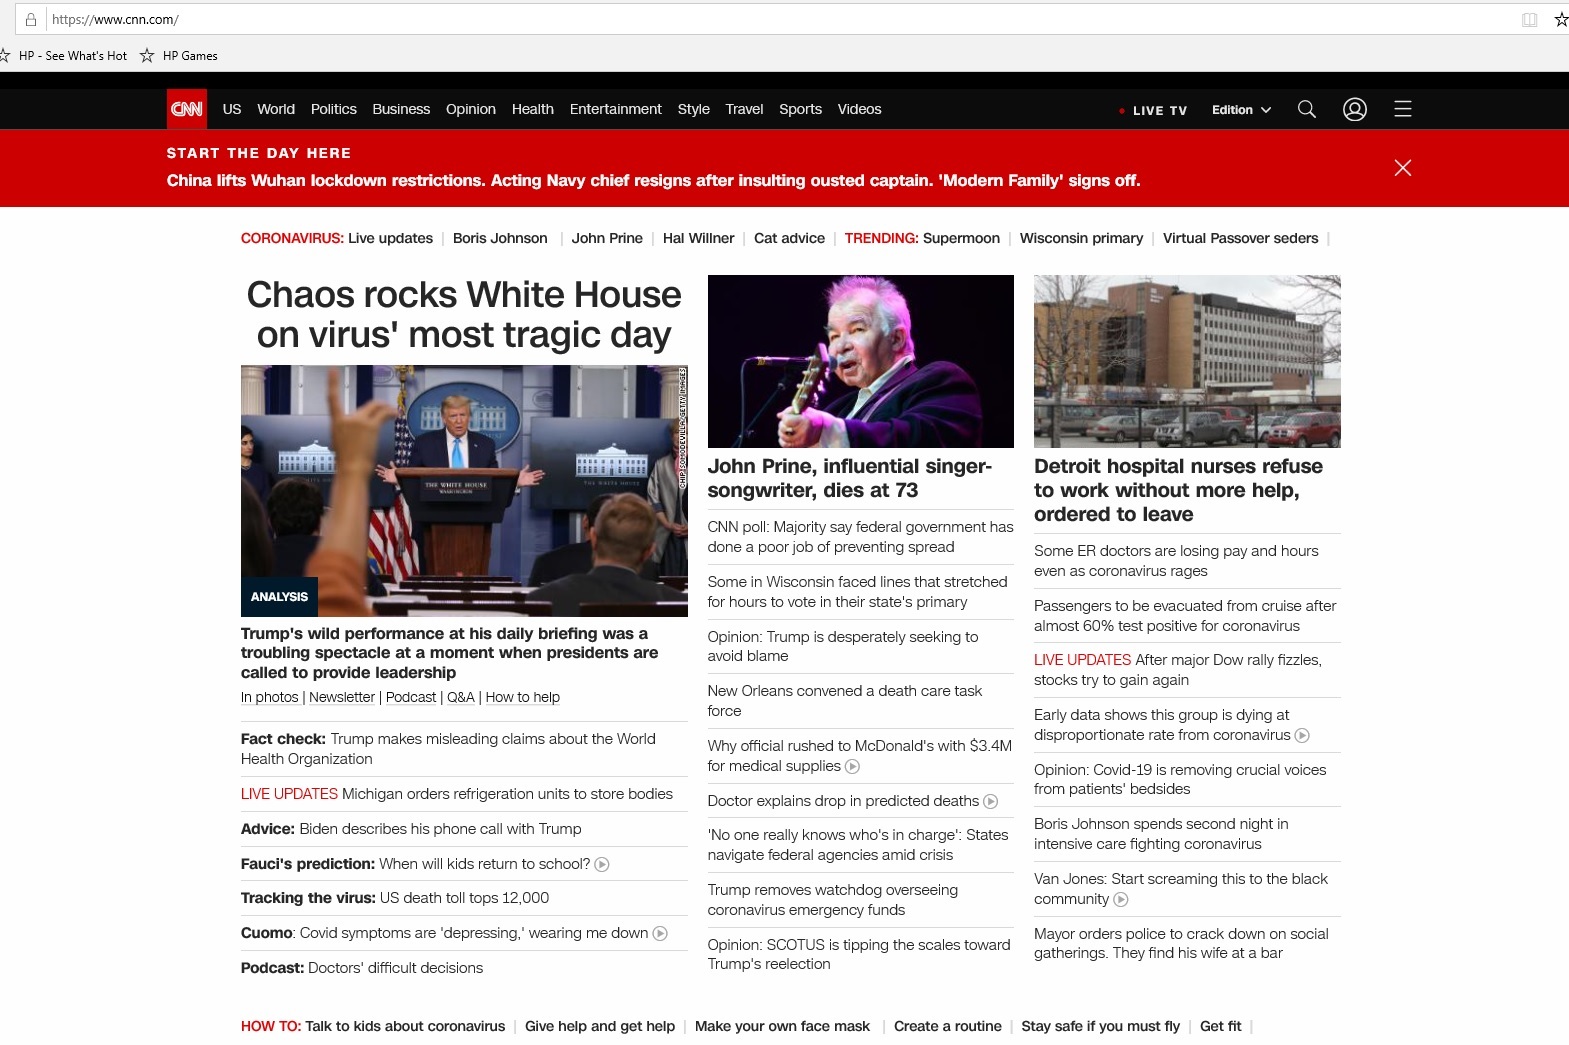
Task: Open Coronavirus Live updates link
Action: (390, 238)
